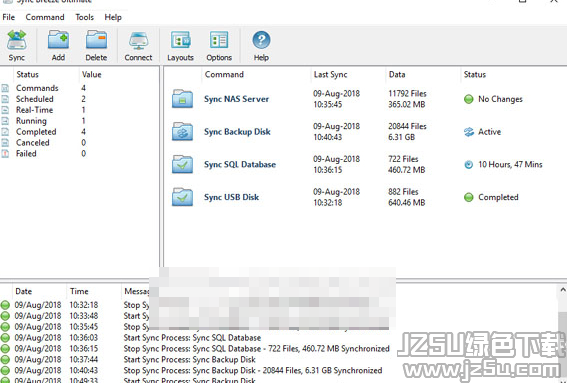The height and width of the screenshot is (383, 567).
Task: Click the 20844 Files data cell
Action: (408, 126)
